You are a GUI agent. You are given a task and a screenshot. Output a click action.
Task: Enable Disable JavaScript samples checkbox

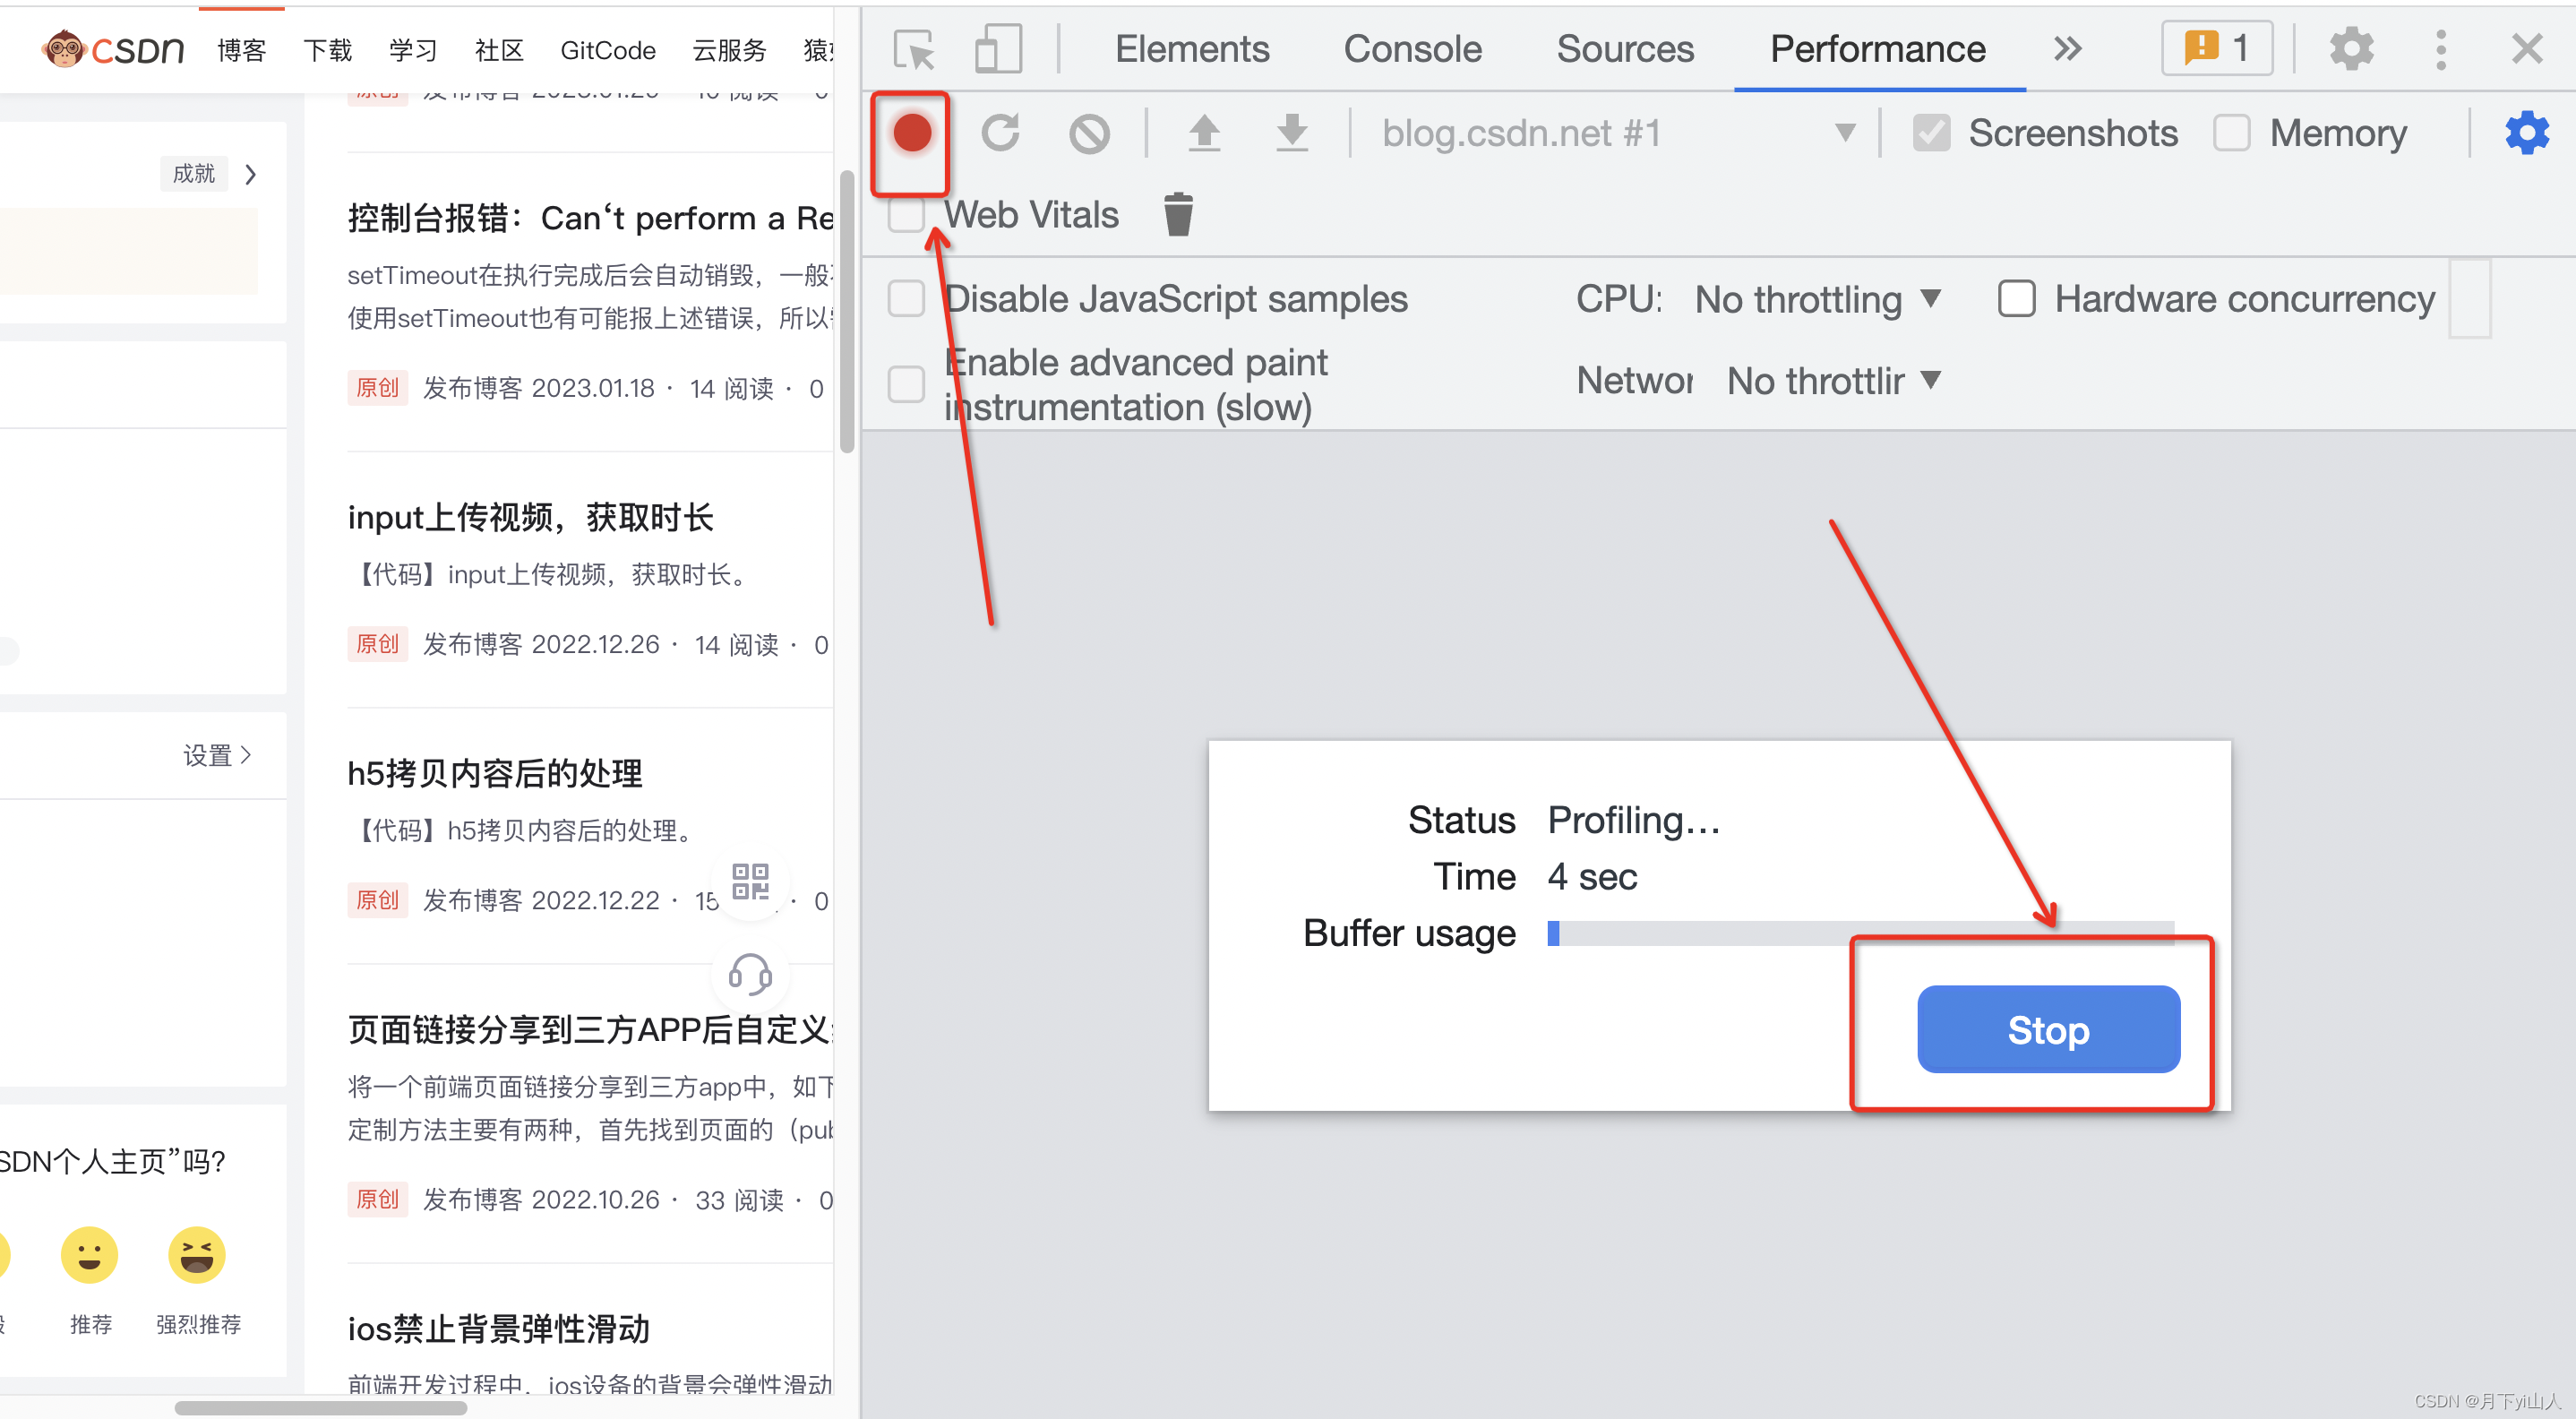pos(908,297)
